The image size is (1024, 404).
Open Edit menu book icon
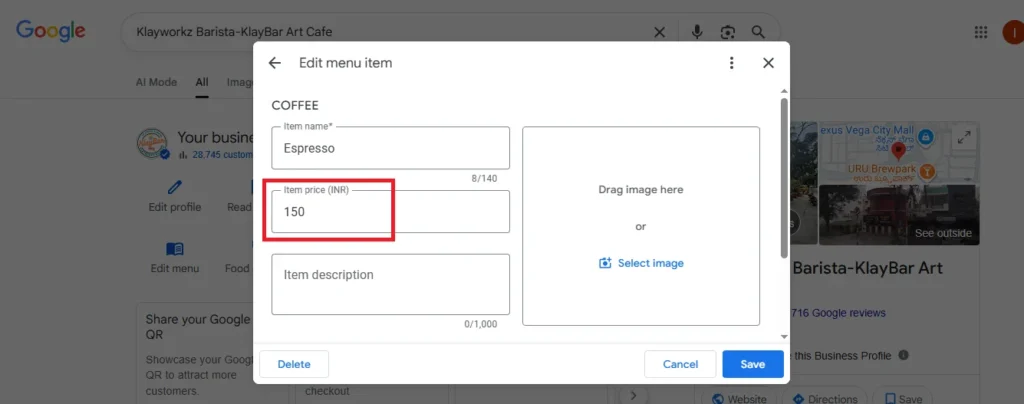pos(174,249)
